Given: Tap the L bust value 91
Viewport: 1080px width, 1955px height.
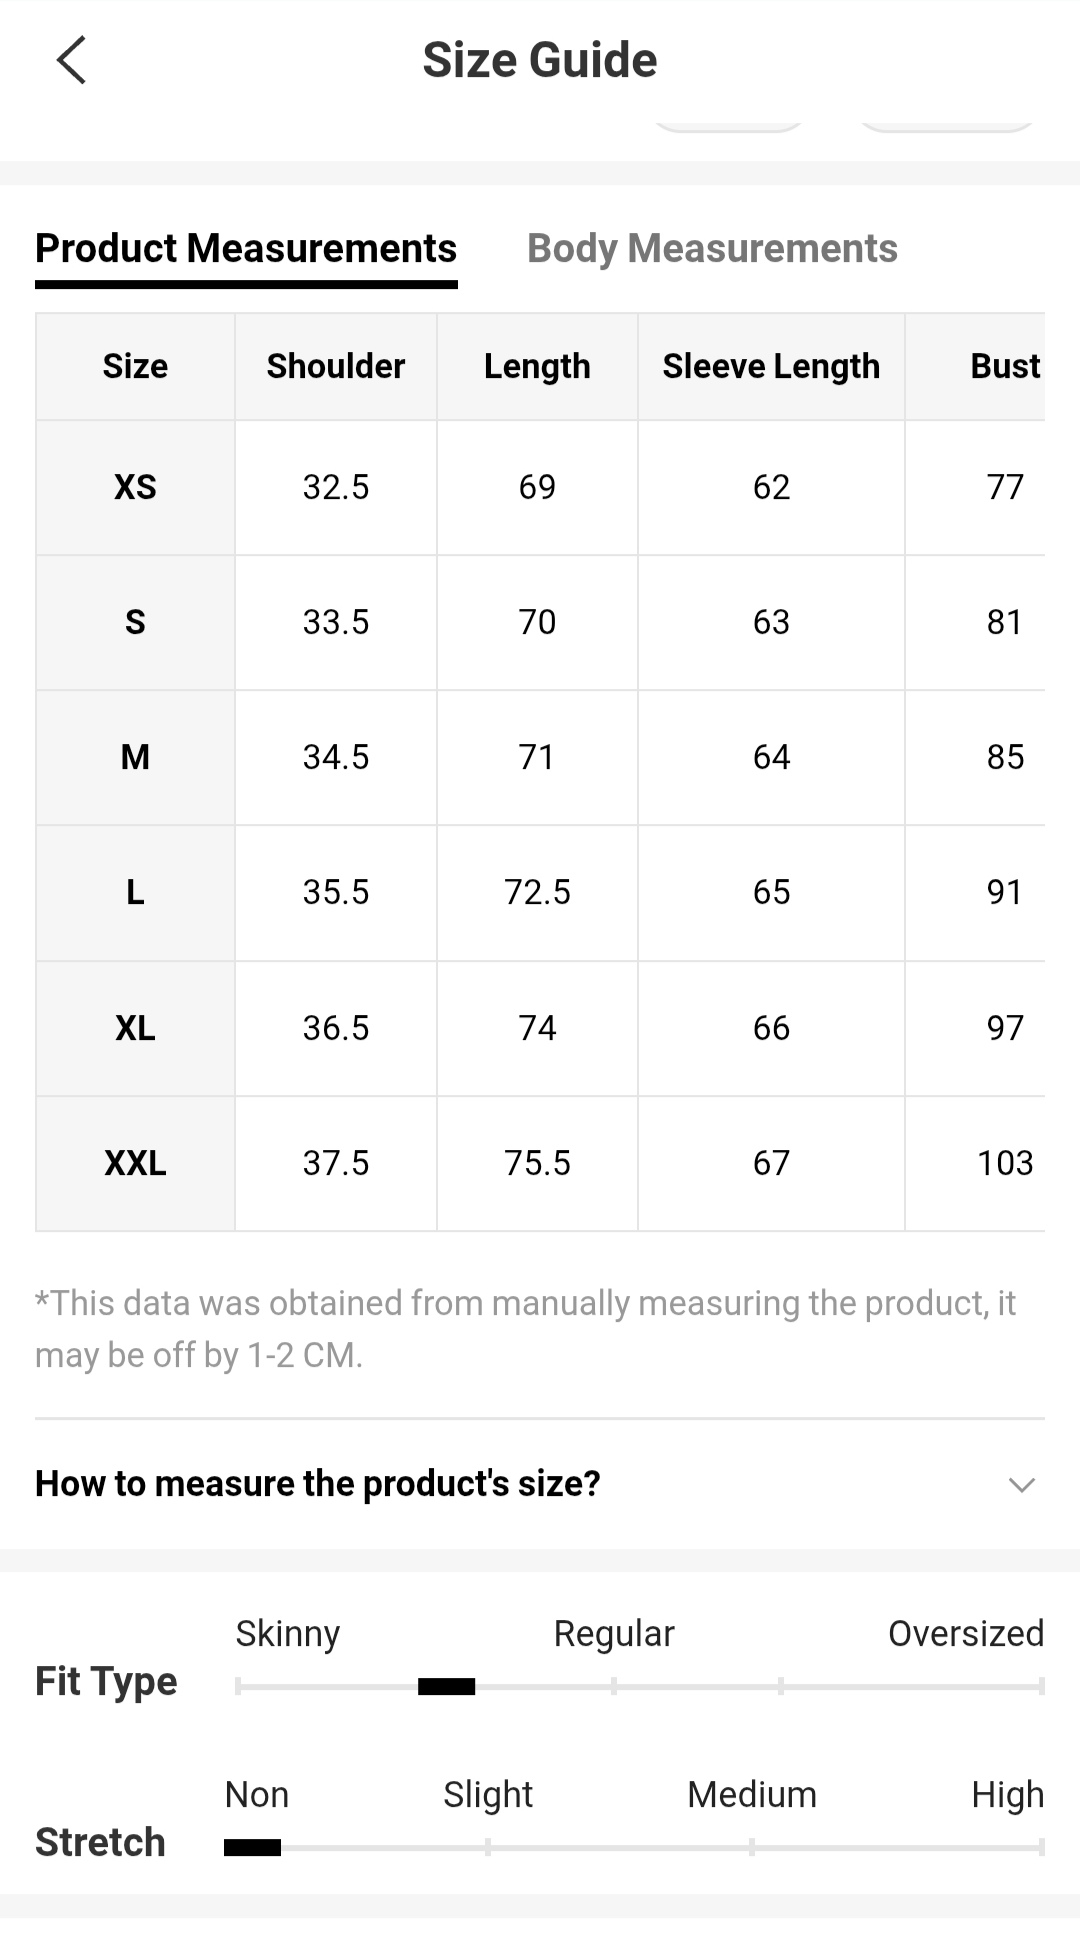Looking at the screenshot, I should click(x=1004, y=892).
